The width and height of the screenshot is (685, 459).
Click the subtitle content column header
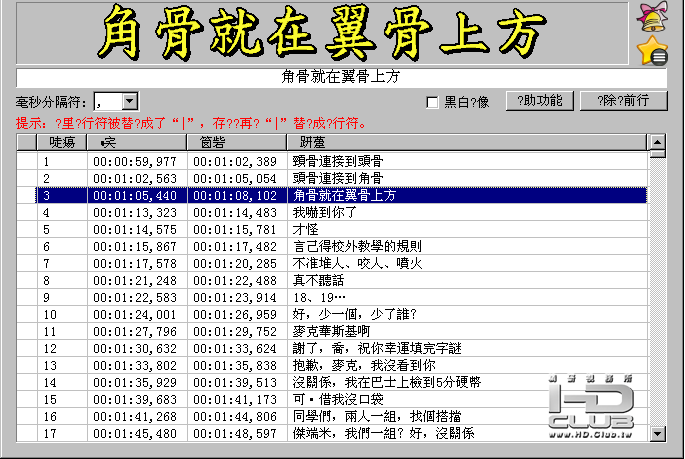[x=467, y=142]
